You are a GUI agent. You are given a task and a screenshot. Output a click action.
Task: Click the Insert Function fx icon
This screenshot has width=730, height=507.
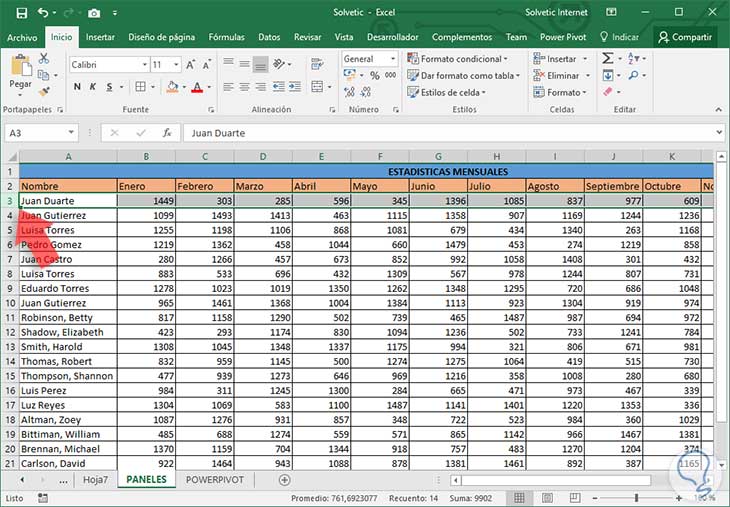(167, 132)
